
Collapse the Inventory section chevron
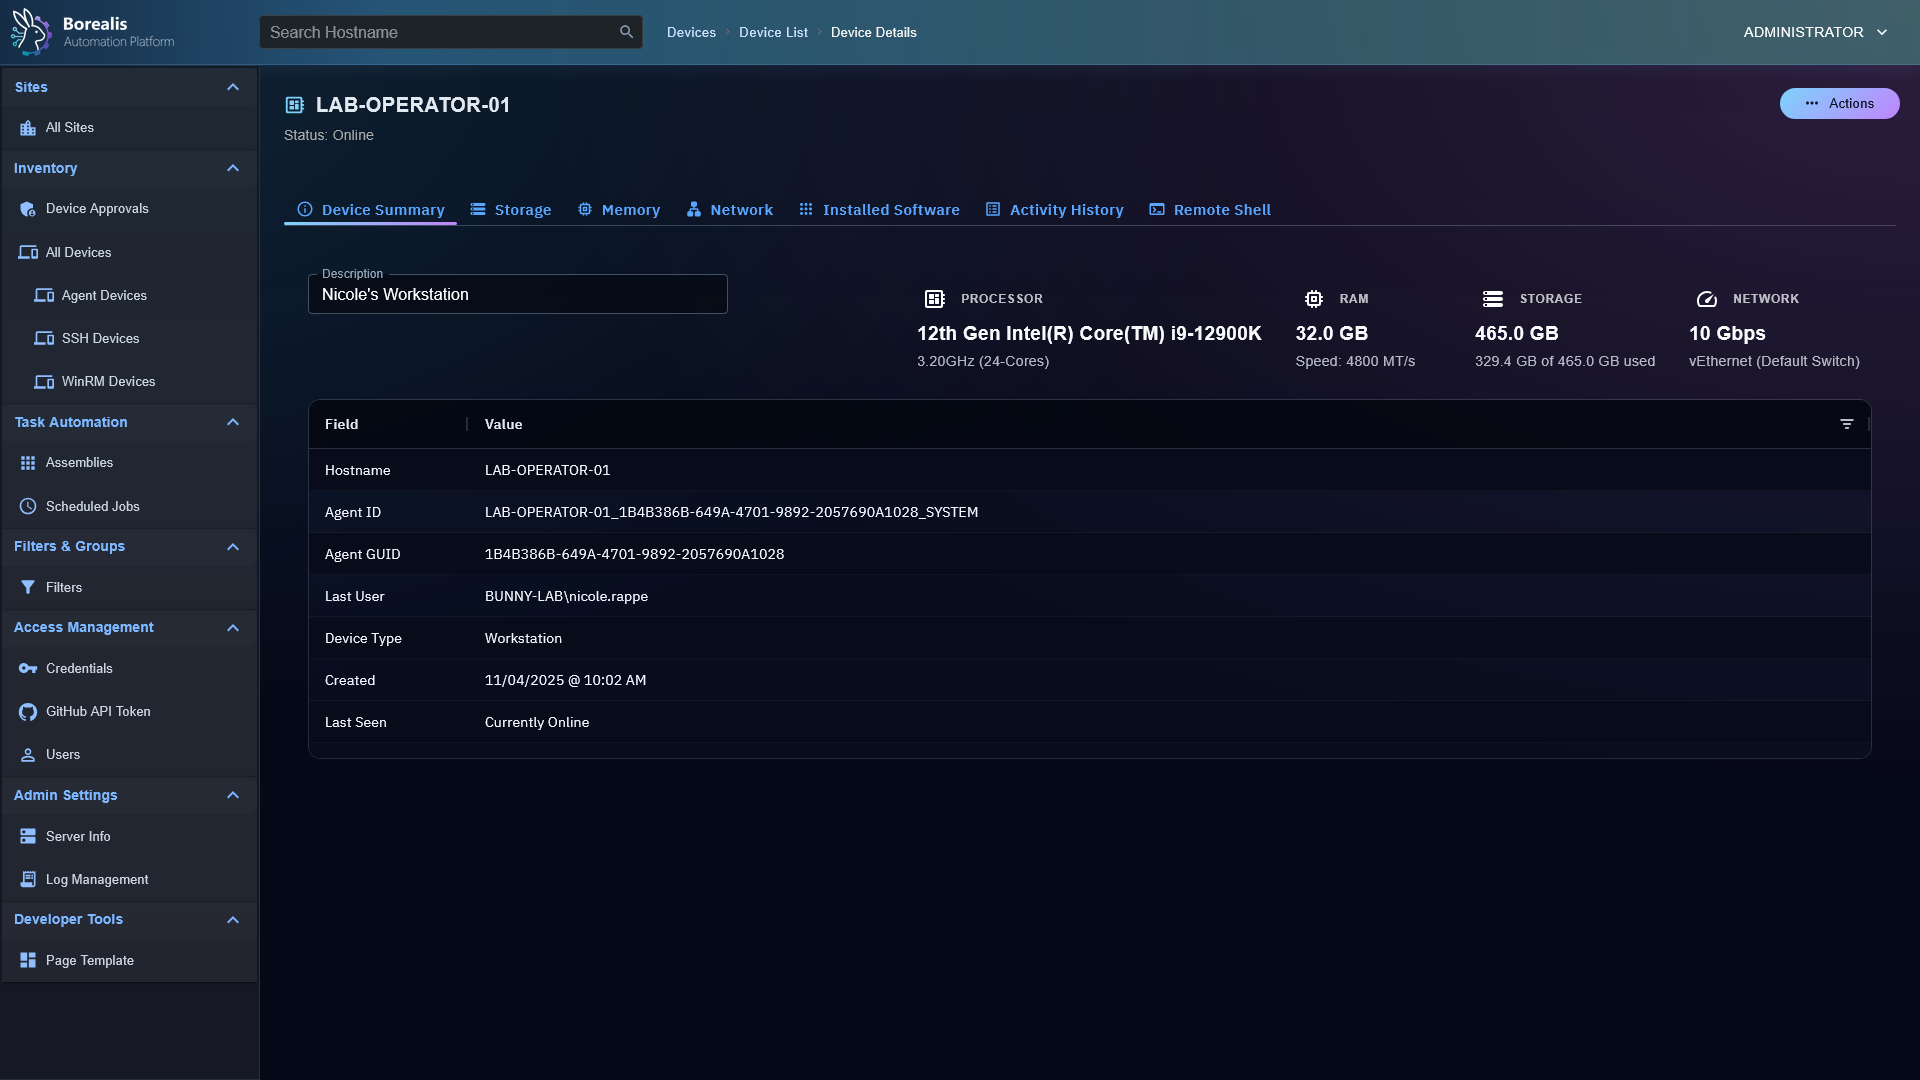(233, 169)
